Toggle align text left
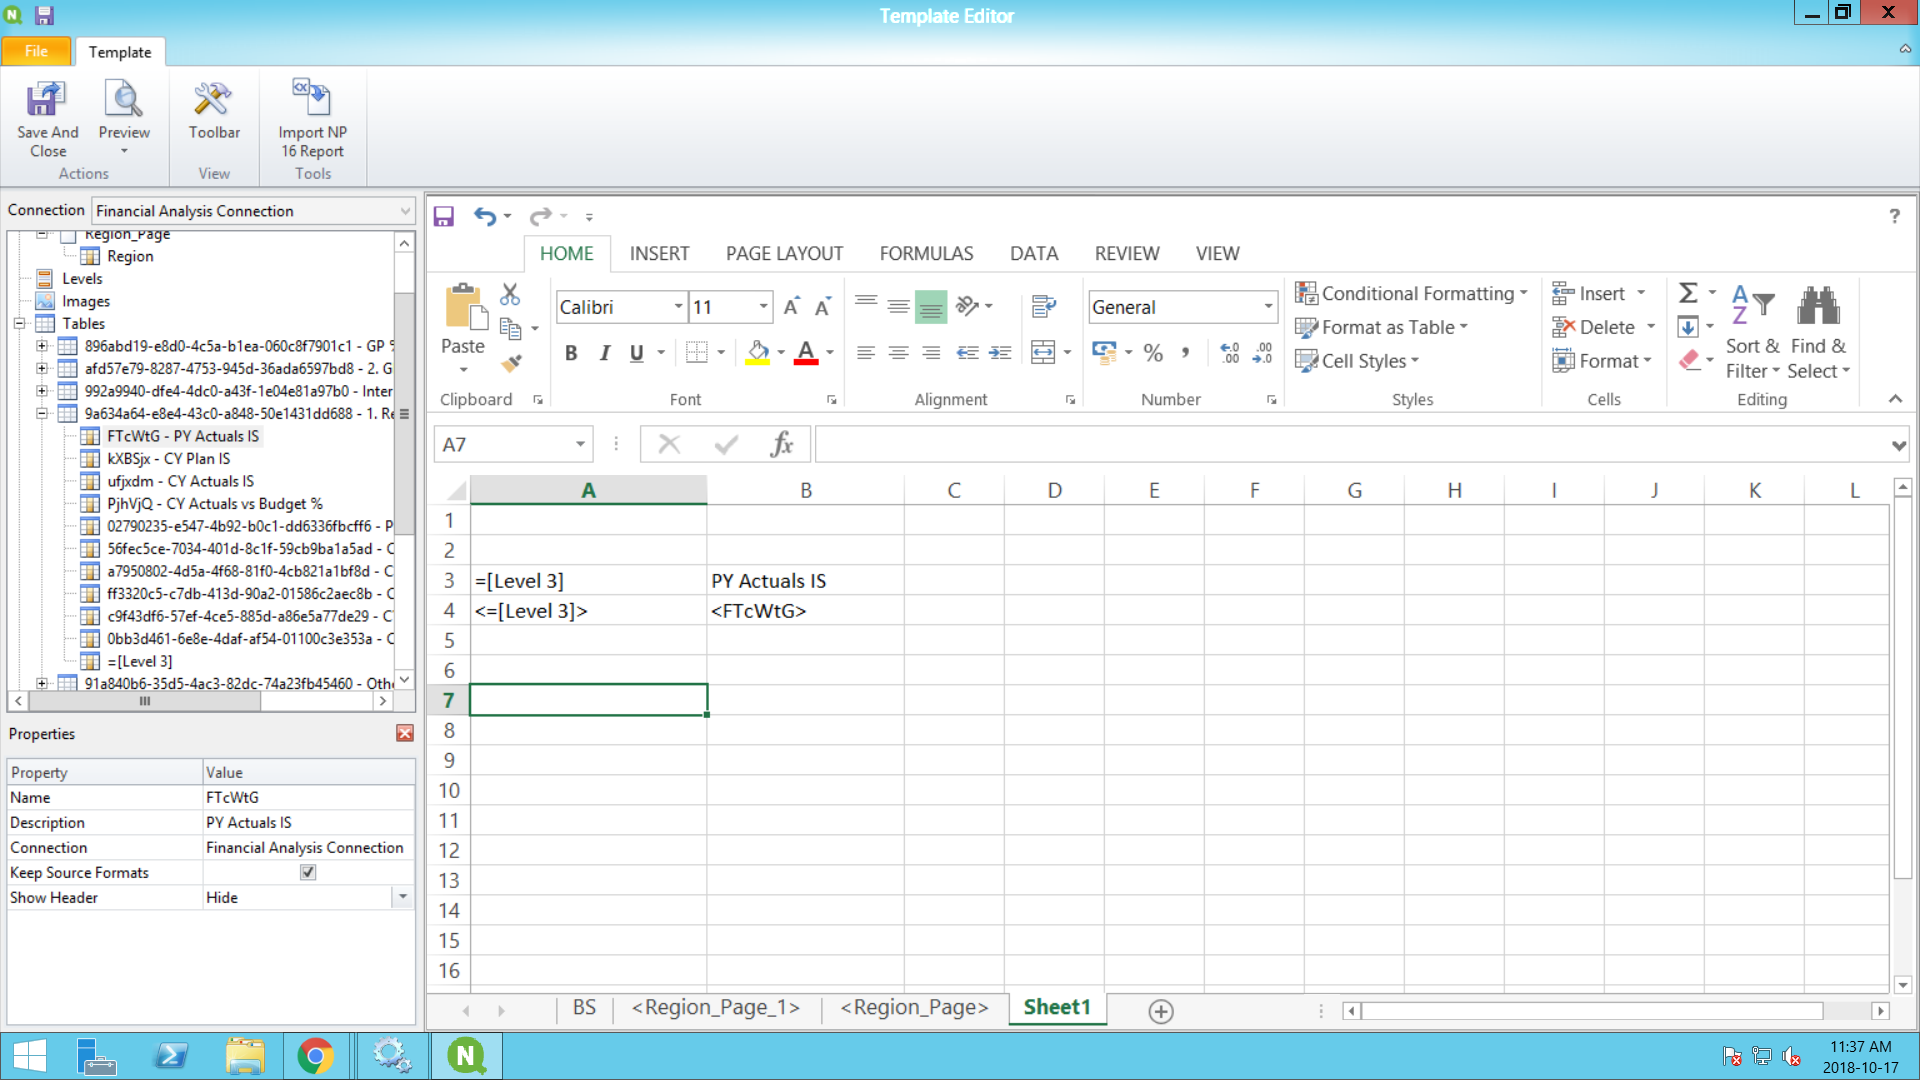Screen dimensions: 1920x1080 866,352
